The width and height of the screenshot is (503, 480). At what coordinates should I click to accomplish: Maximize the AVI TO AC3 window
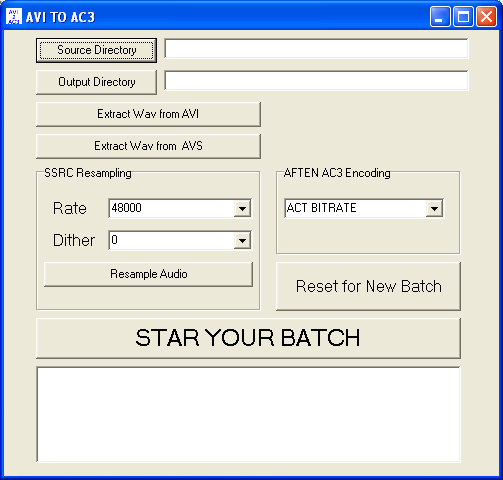463,16
